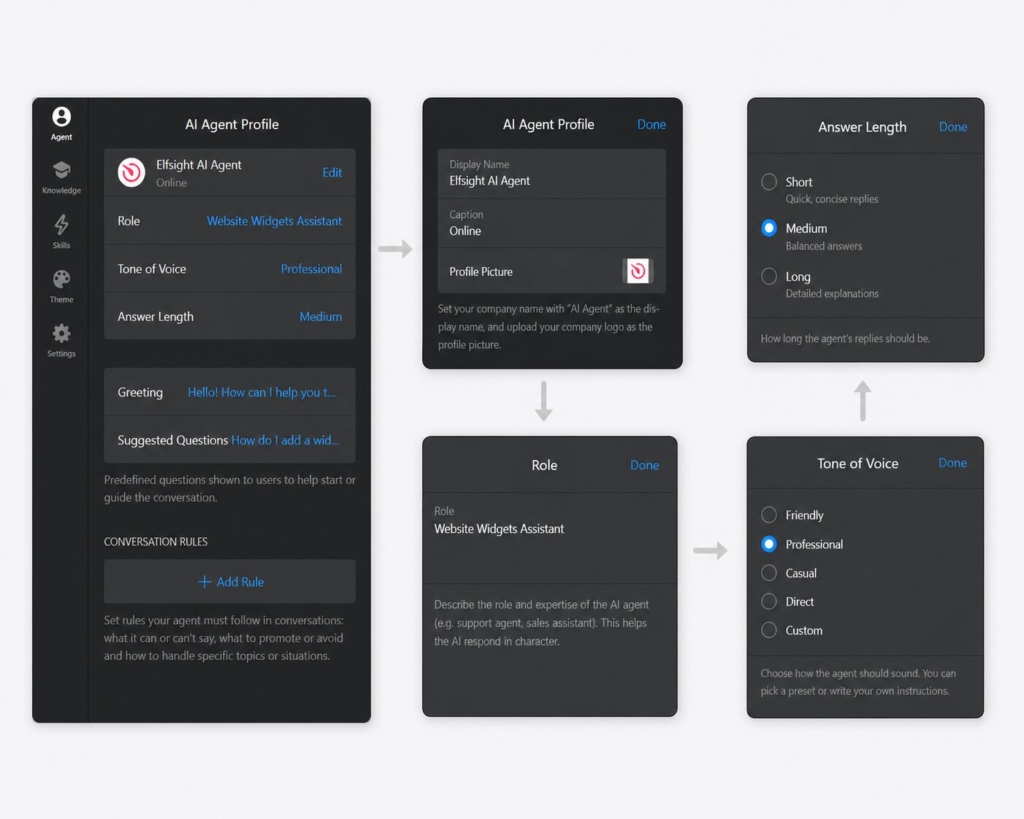Click Edit next to Elfsight AI Agent
The height and width of the screenshot is (819, 1024).
pyautogui.click(x=332, y=172)
